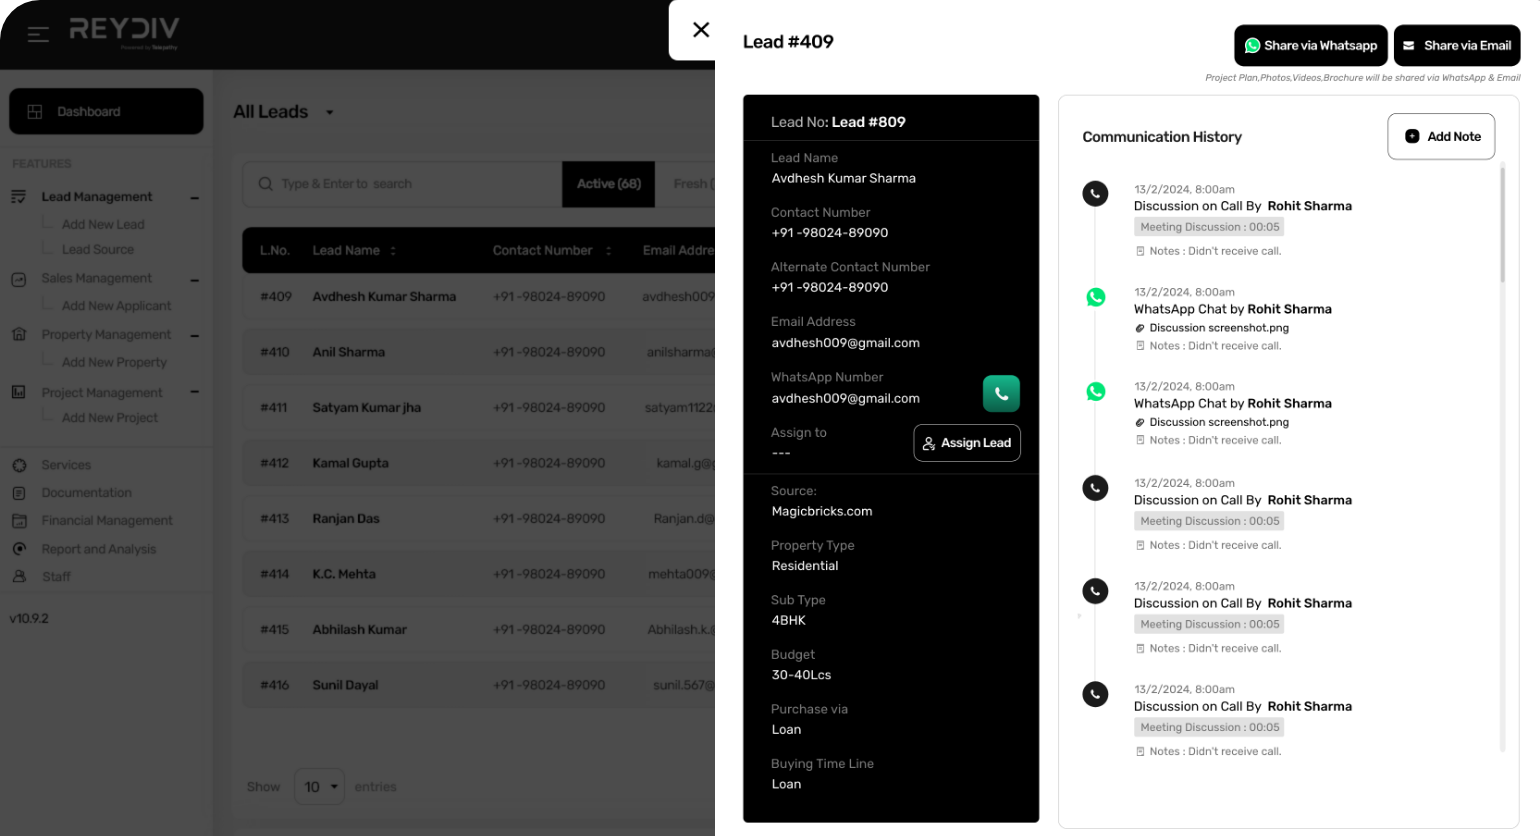The image size is (1540, 836).
Task: Select lead row Anil Sharma
Action: (479, 352)
